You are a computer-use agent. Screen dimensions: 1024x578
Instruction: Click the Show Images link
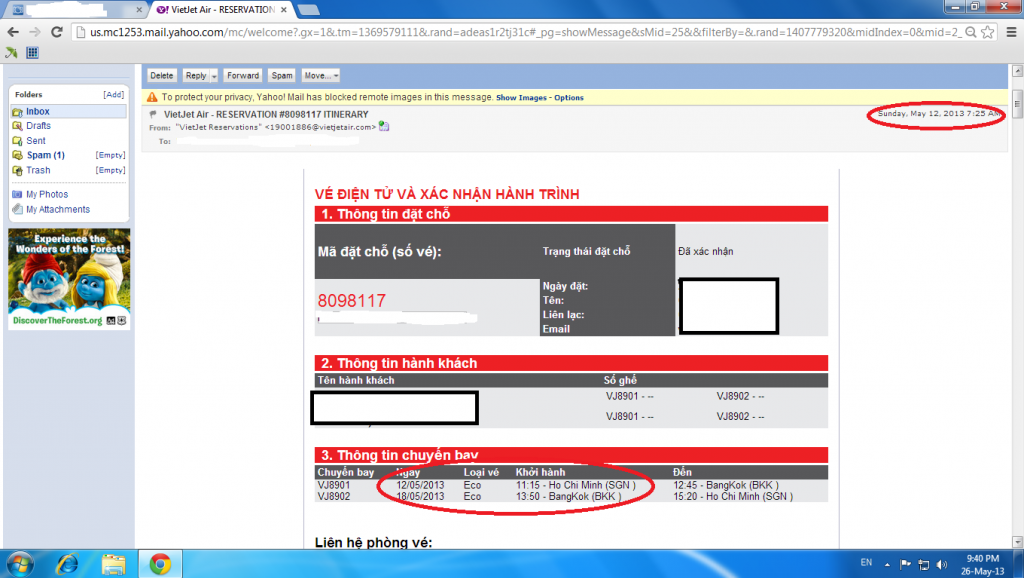click(521, 98)
